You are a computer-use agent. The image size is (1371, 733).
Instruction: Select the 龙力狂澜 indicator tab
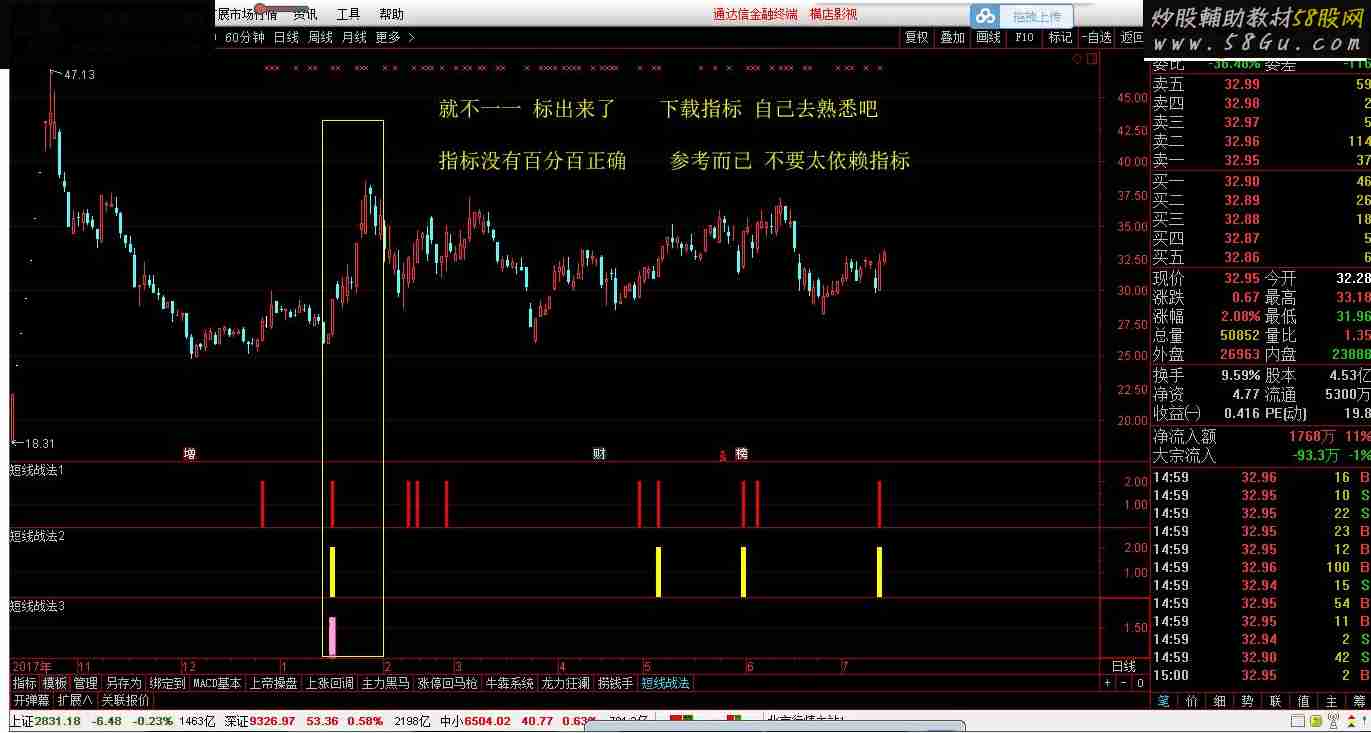(x=566, y=683)
